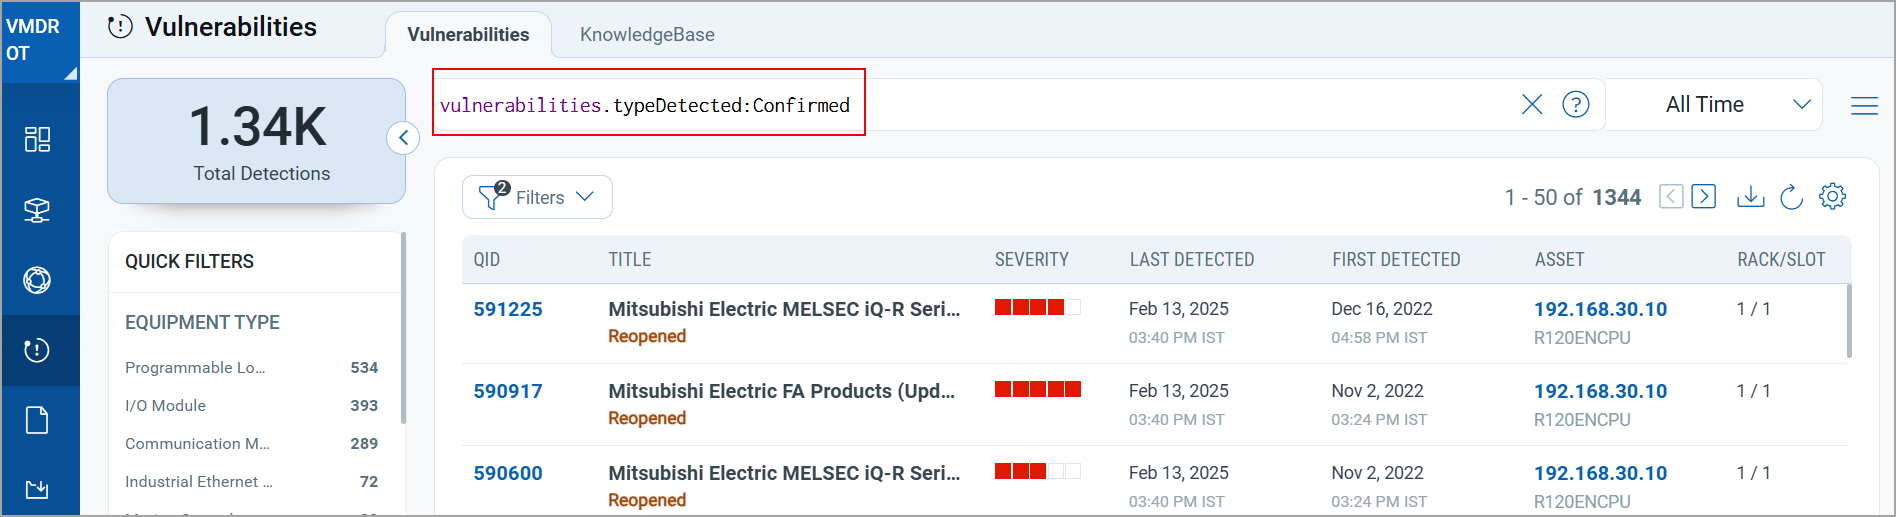Open table settings gear icon

click(x=1832, y=196)
